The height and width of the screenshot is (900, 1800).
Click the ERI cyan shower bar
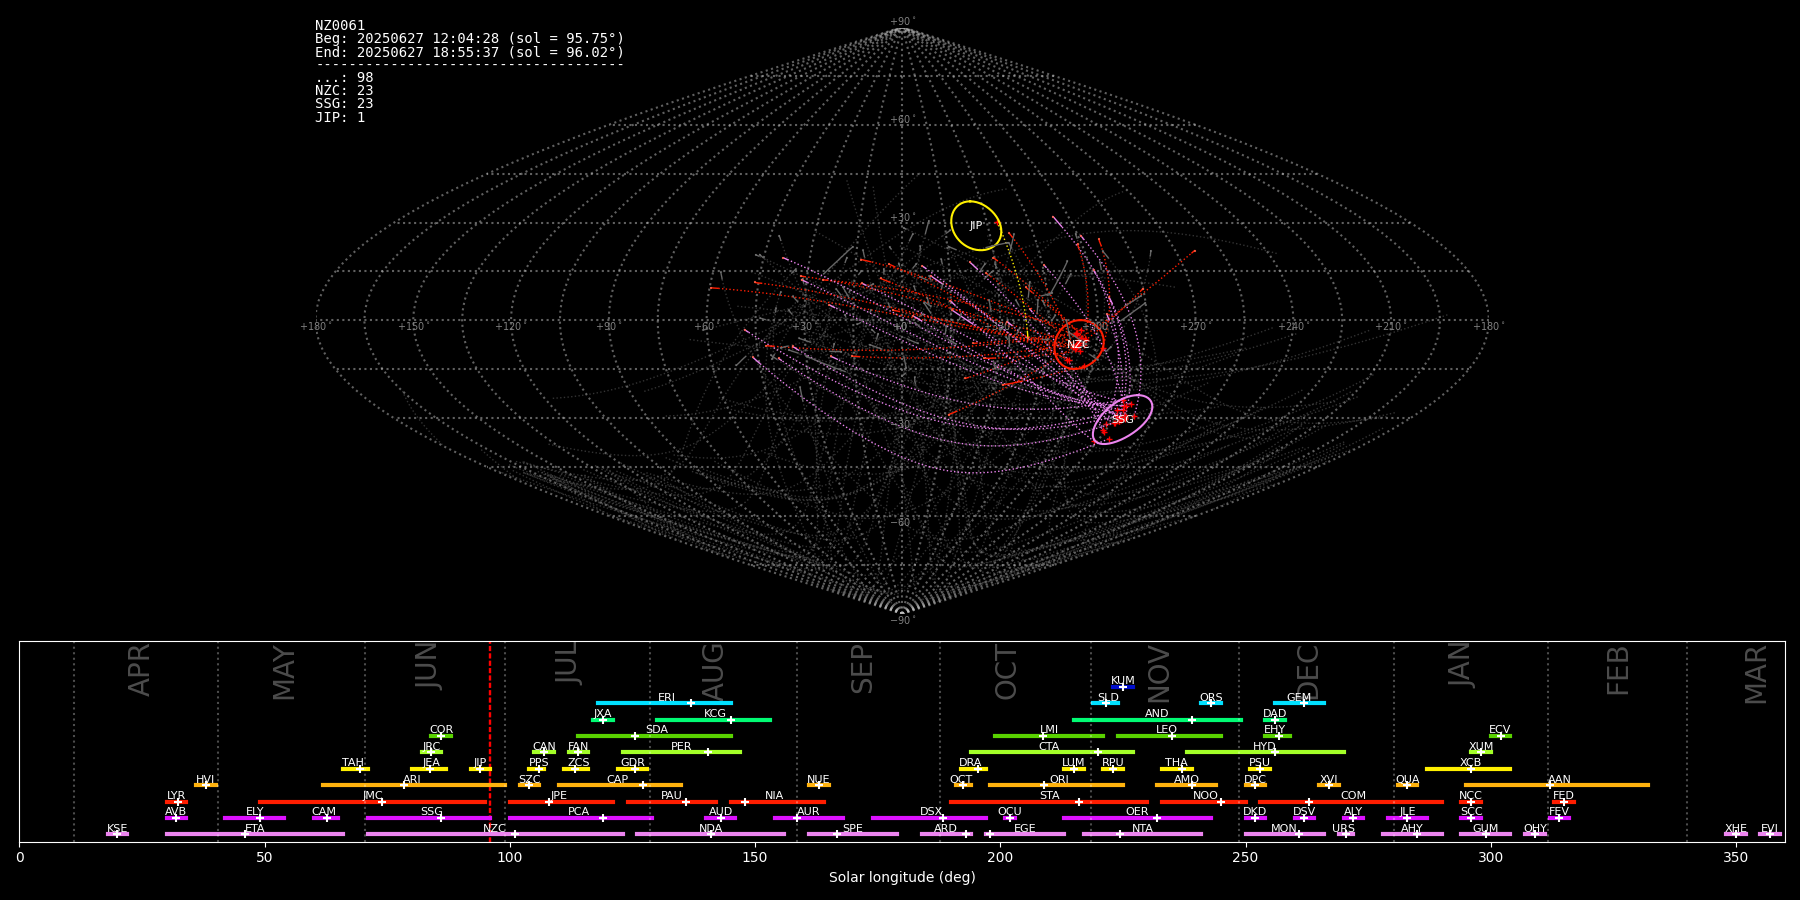click(664, 703)
